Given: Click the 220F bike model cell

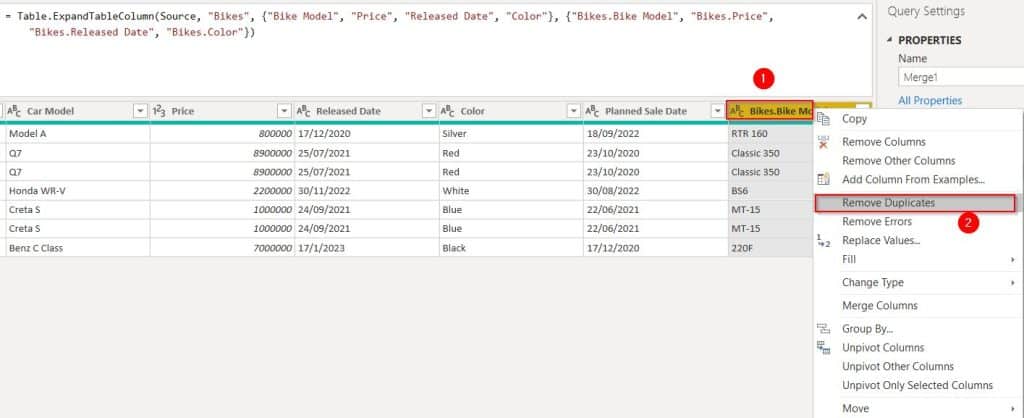Looking at the screenshot, I should (771, 248).
